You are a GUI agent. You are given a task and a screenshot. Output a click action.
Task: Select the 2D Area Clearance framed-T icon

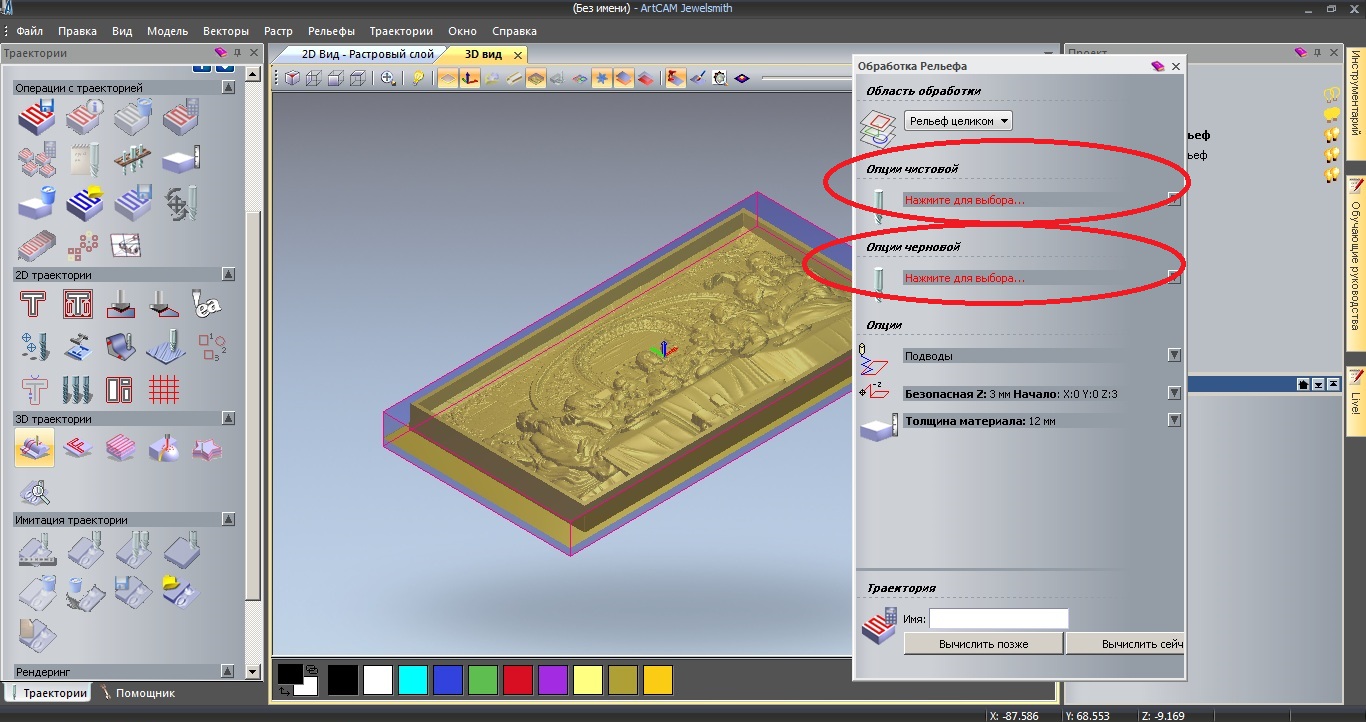pos(78,303)
